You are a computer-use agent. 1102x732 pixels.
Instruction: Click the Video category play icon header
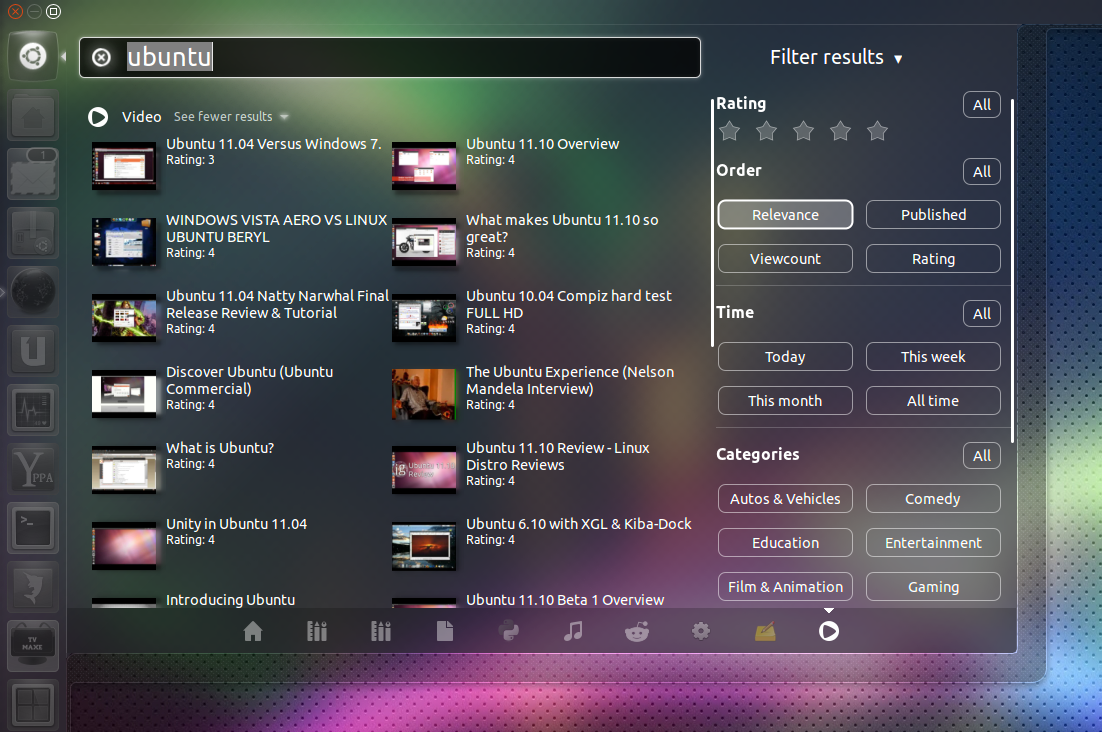98,117
